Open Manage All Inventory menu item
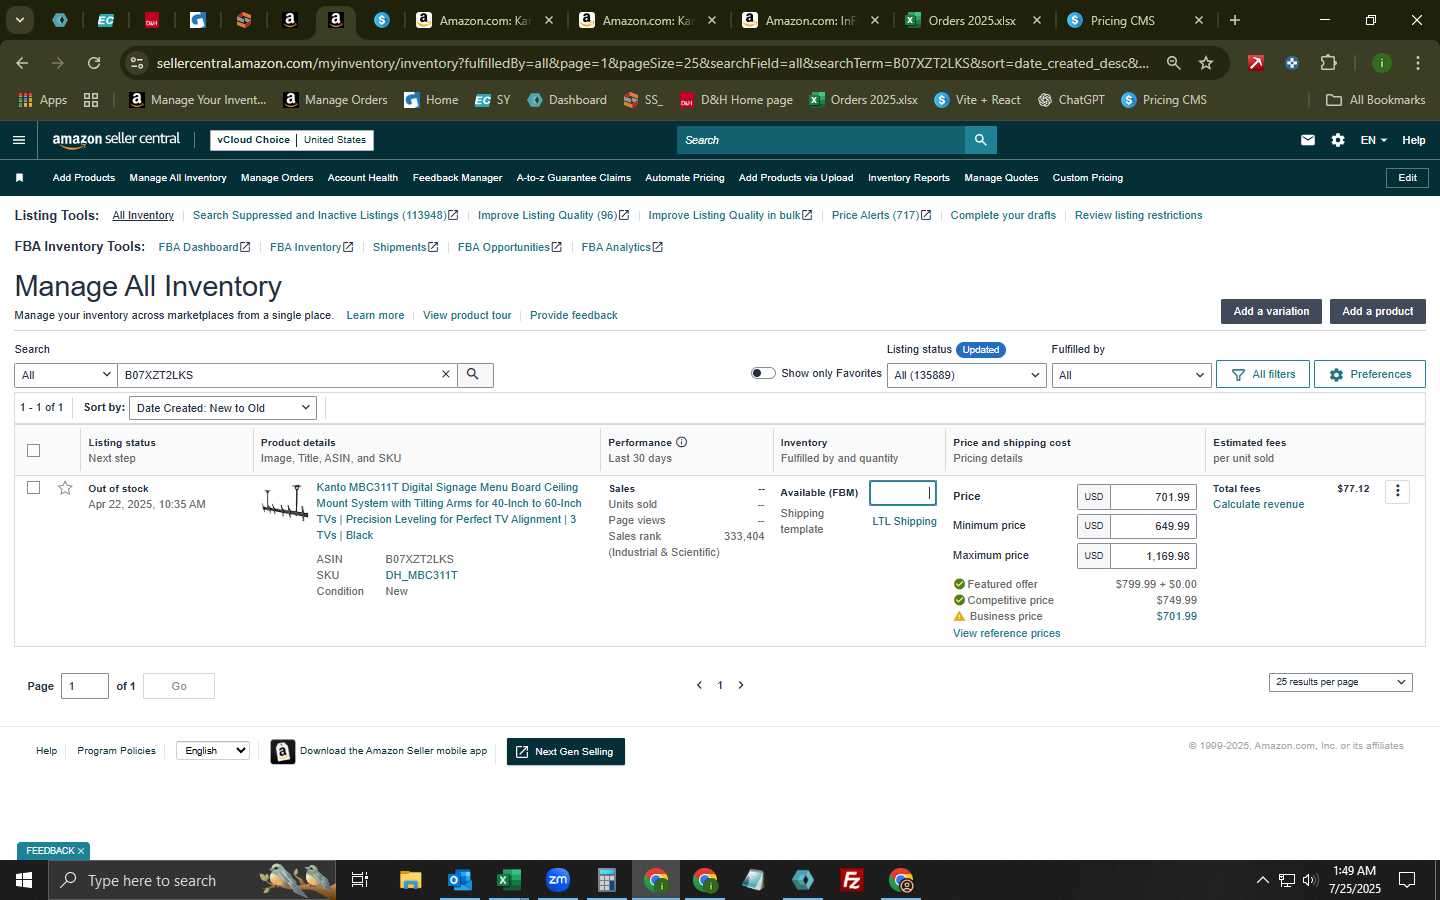Screen dimensions: 1440x900 click(x=177, y=178)
